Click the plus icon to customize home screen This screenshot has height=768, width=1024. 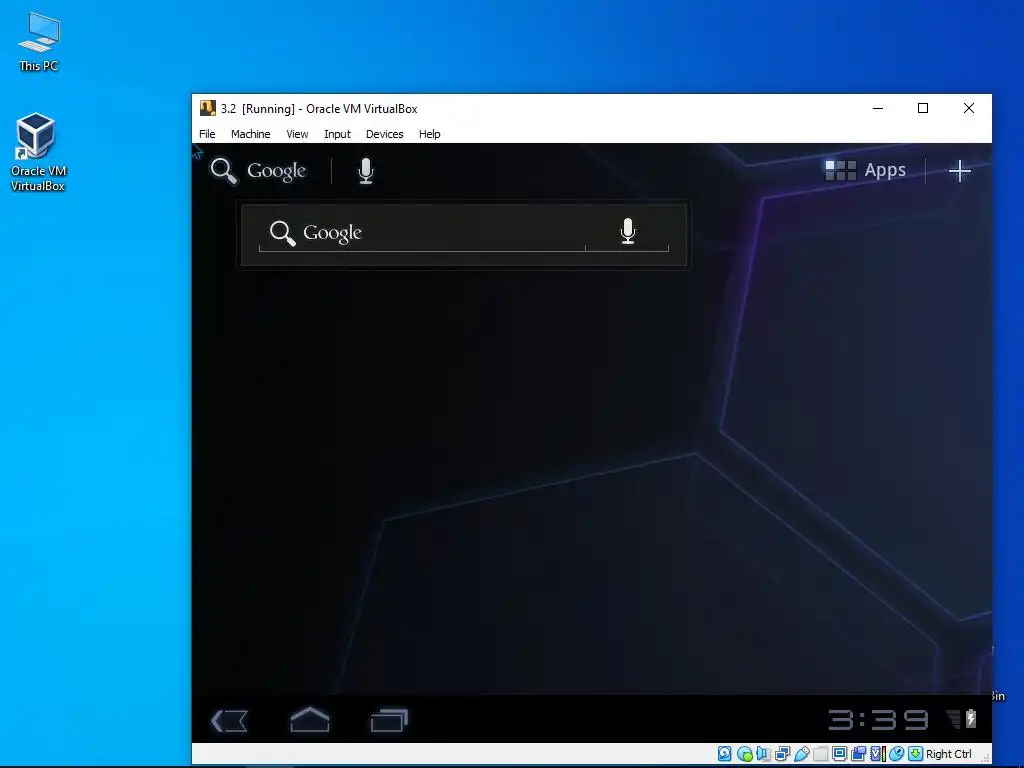959,171
